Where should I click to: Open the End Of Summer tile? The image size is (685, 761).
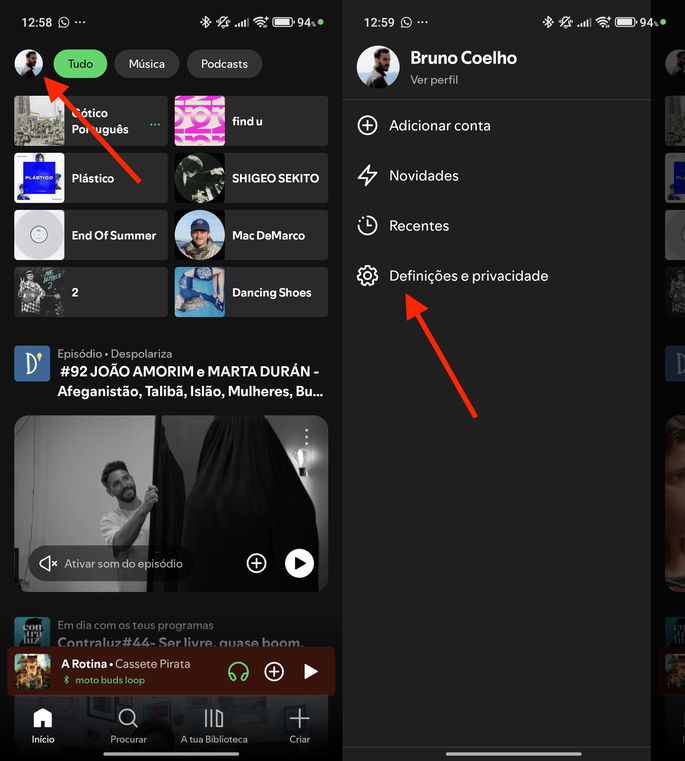pyautogui.click(x=91, y=235)
